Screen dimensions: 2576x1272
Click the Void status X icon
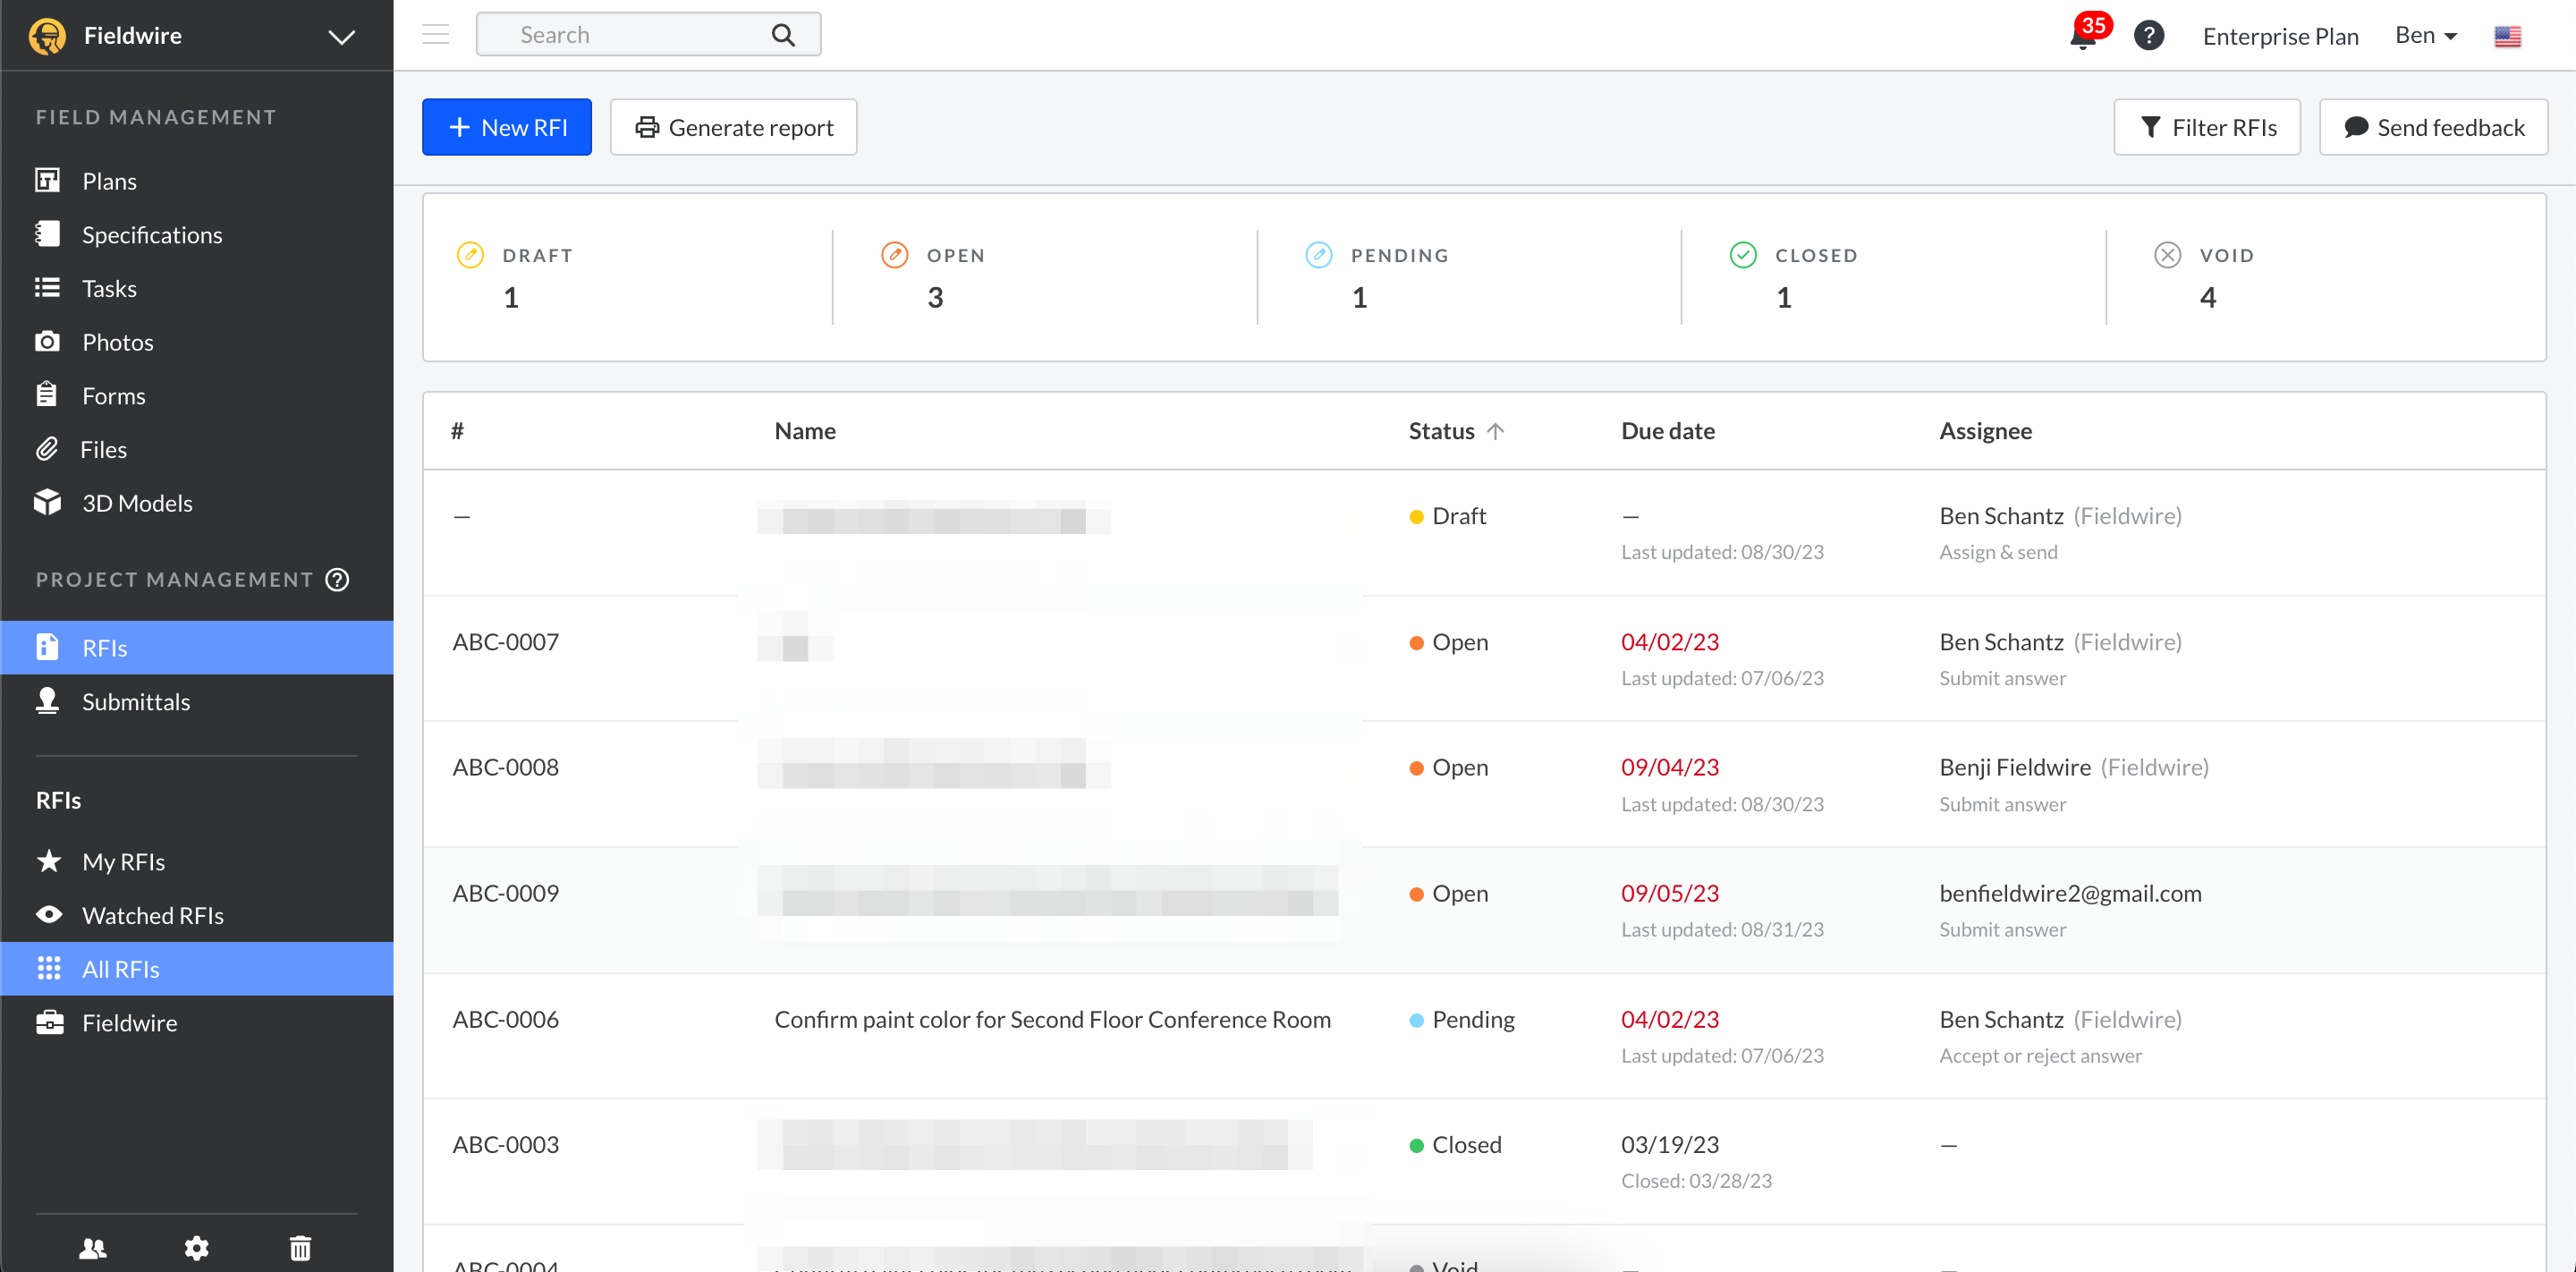tap(2167, 255)
